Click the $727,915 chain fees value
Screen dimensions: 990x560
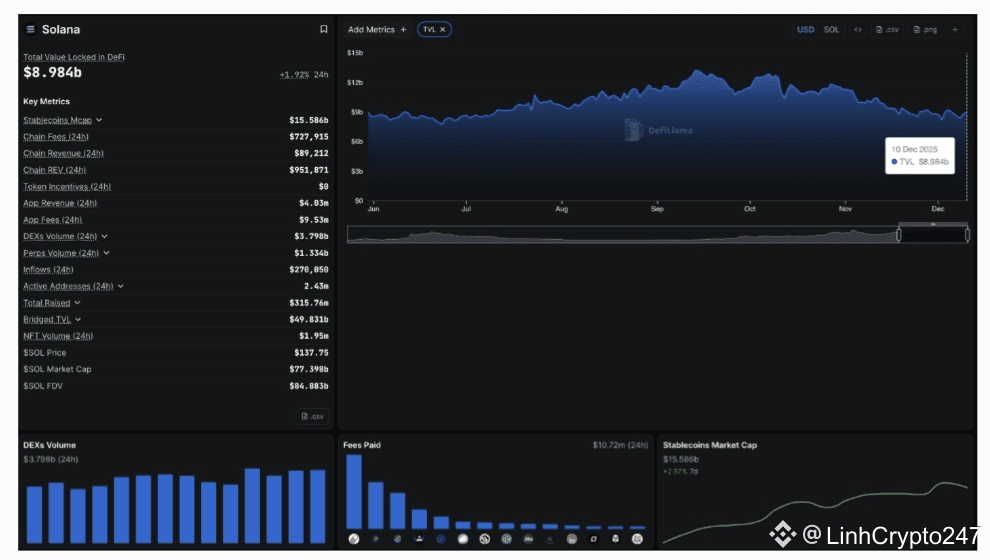(x=309, y=136)
